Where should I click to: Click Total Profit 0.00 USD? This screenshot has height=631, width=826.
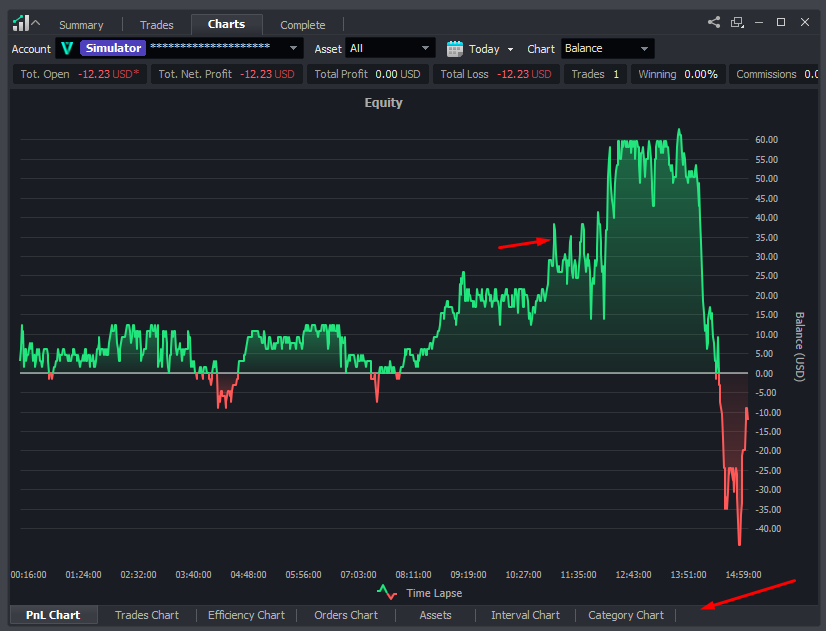pos(368,74)
